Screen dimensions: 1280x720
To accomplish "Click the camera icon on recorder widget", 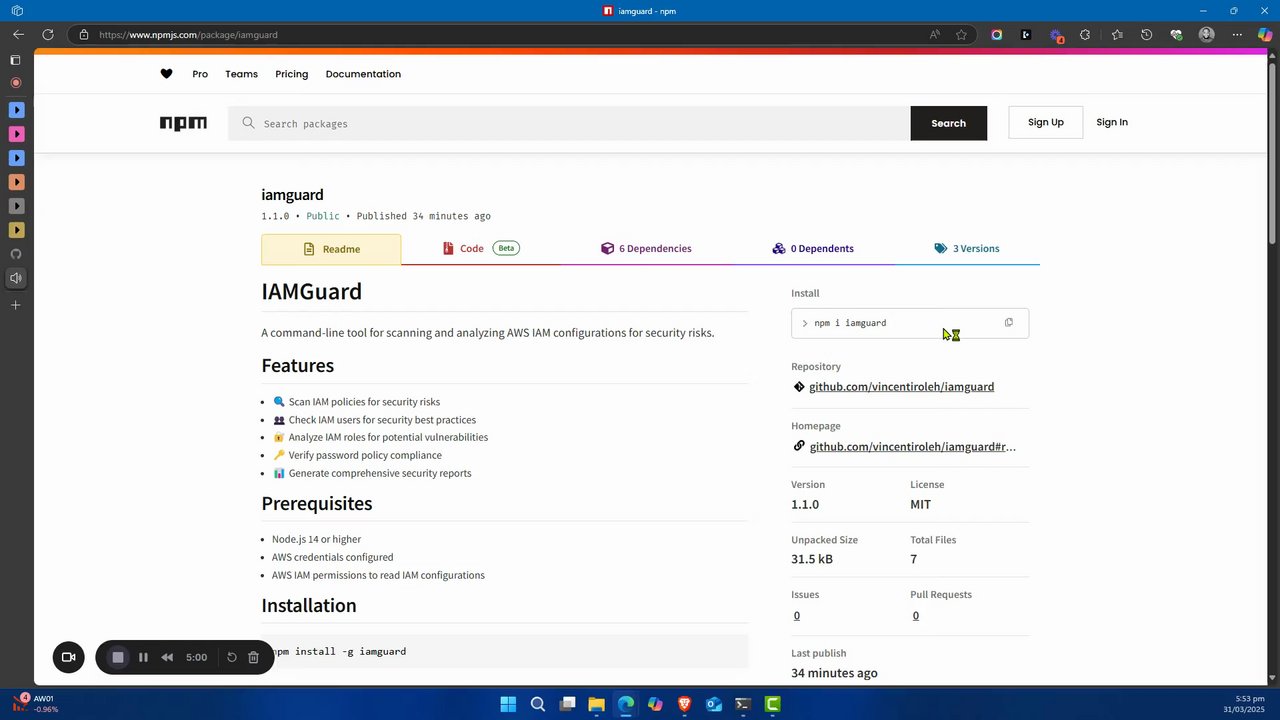I will (69, 657).
